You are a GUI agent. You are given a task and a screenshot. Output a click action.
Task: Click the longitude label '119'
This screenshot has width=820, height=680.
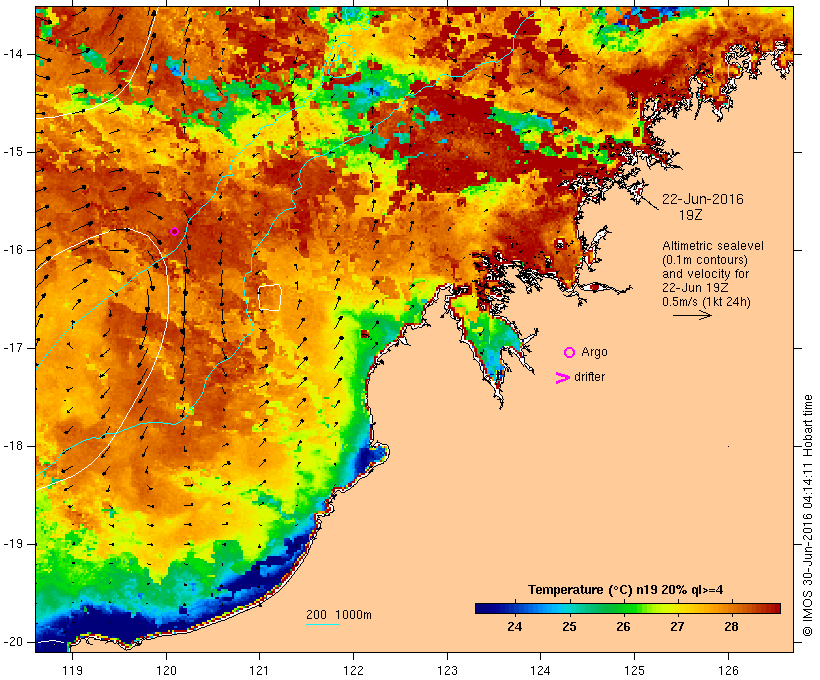coord(72,671)
